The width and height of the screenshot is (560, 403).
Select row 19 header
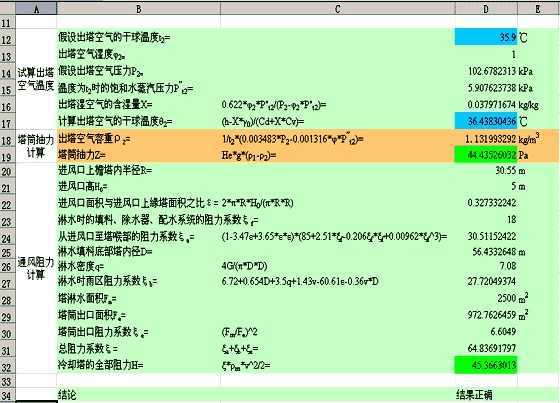click(7, 155)
